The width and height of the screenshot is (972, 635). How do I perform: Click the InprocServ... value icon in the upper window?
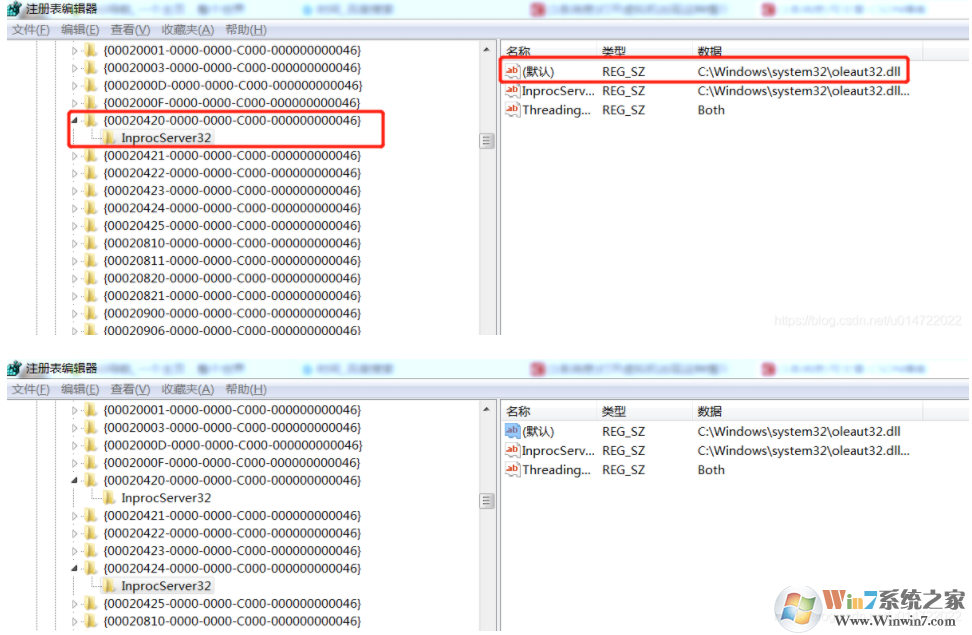(x=512, y=91)
